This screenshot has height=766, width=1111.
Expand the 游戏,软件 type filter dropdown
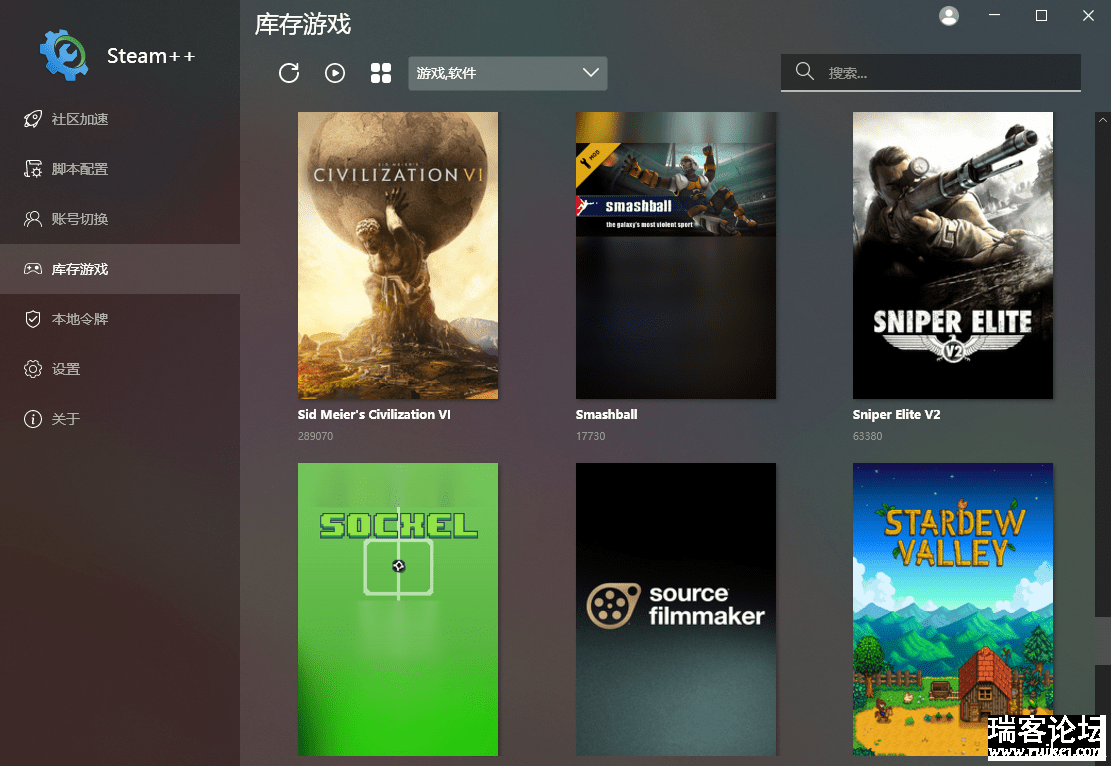[507, 73]
